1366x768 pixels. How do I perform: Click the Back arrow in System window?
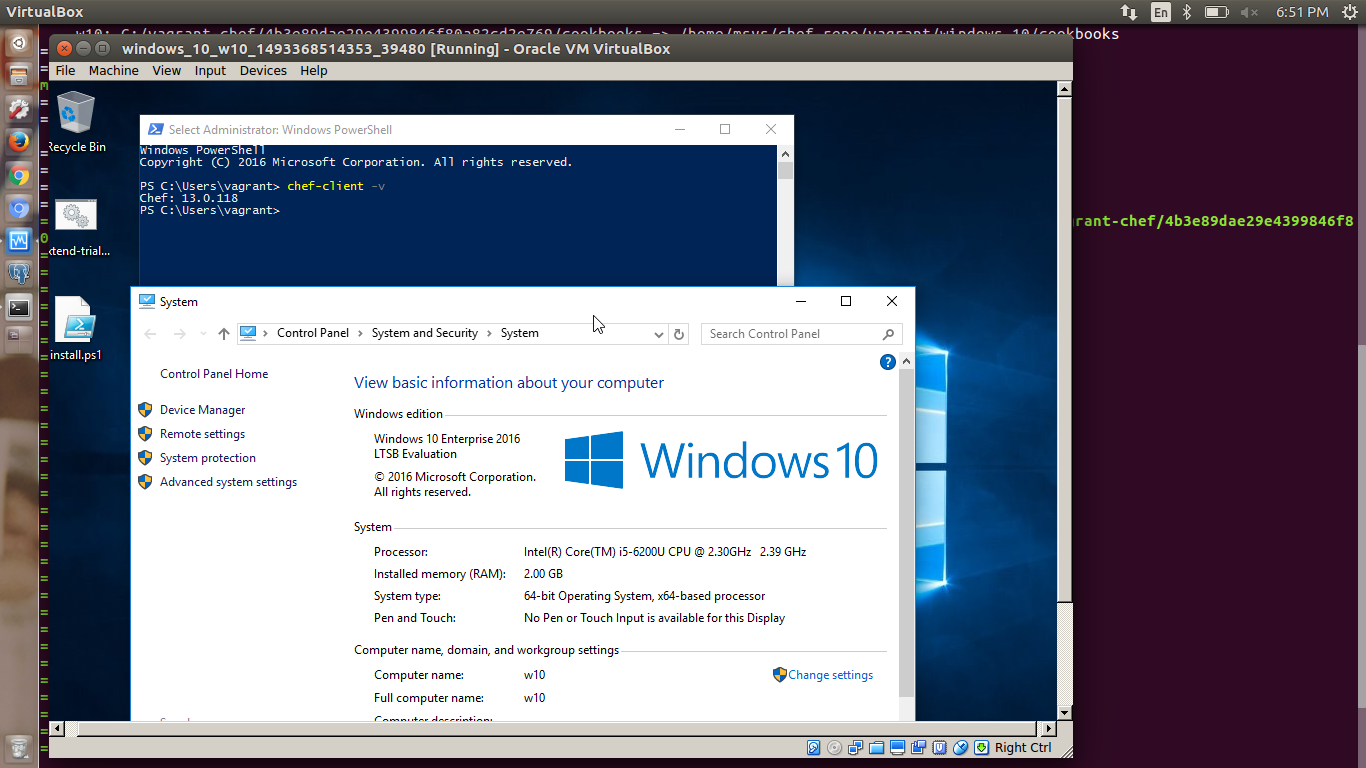150,334
